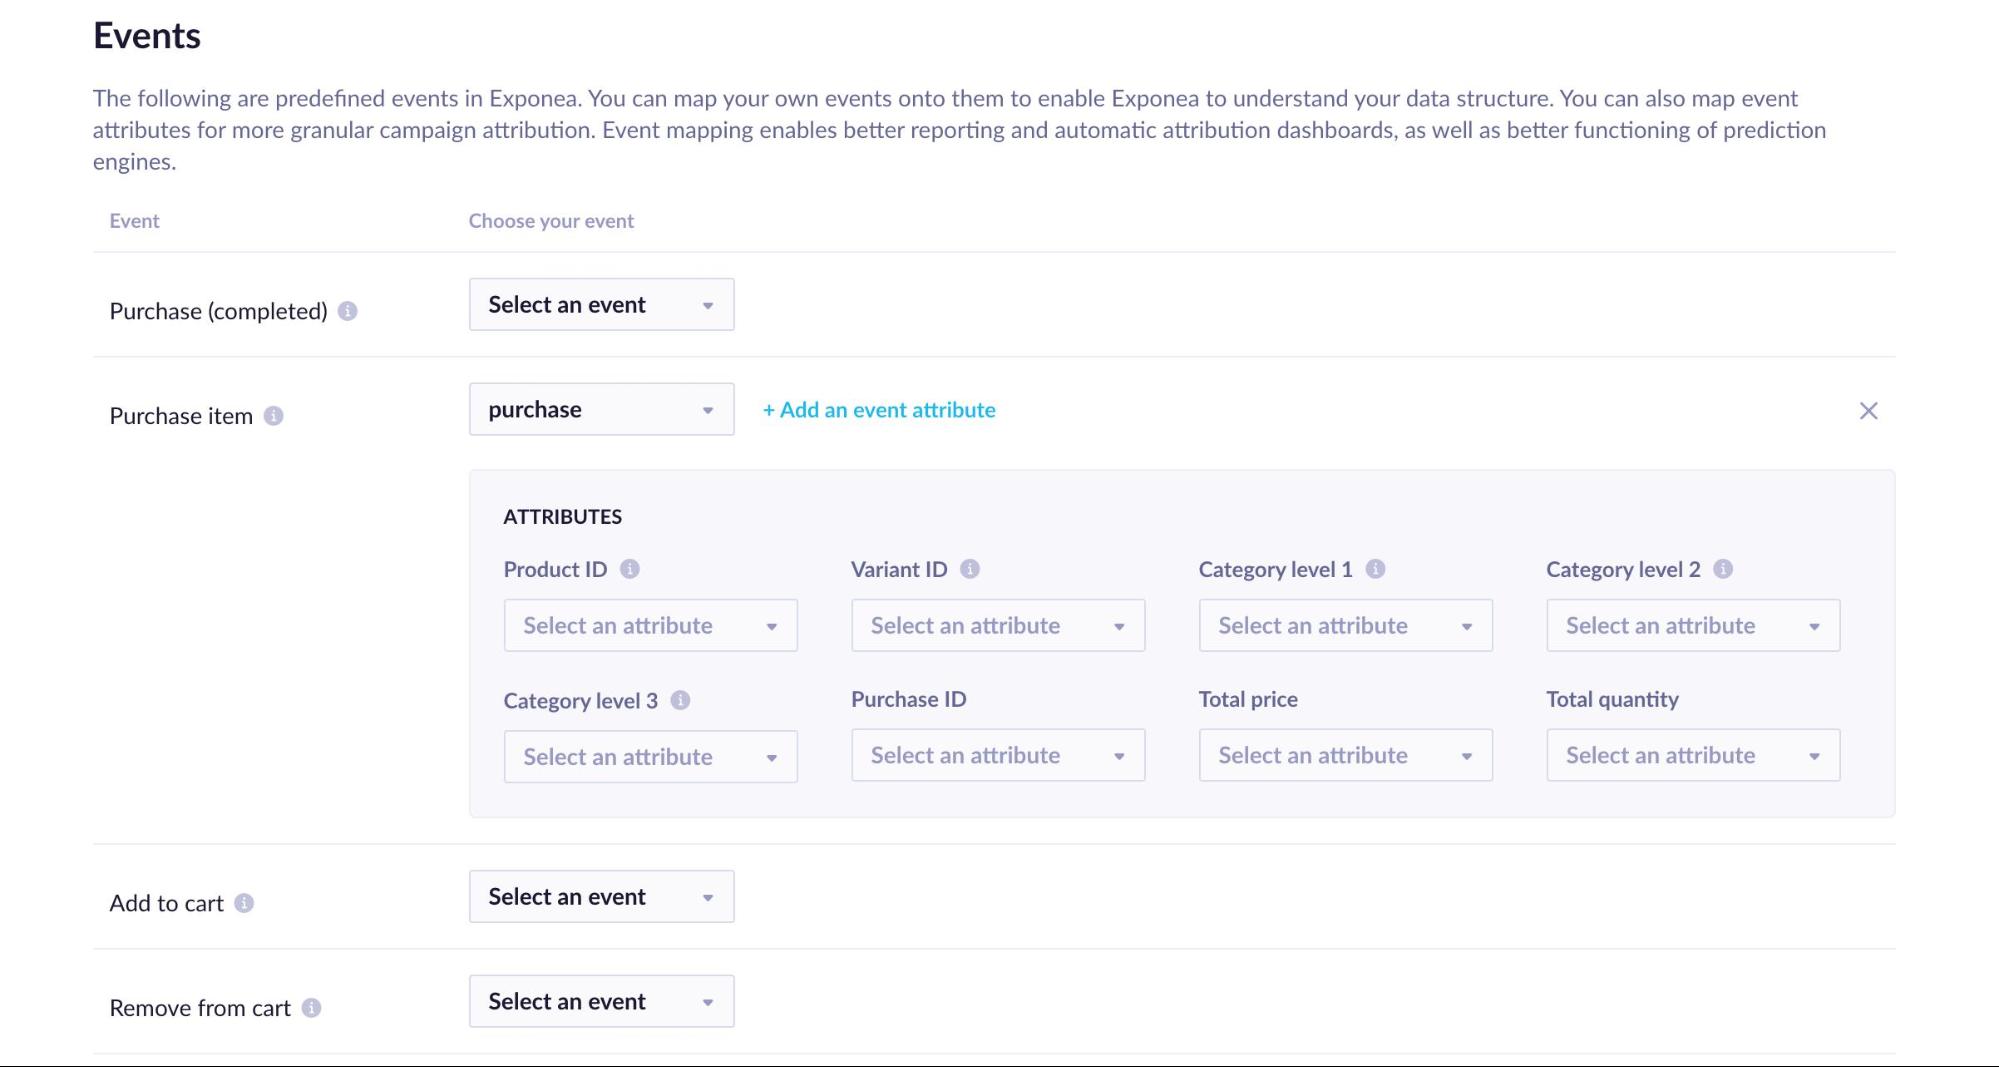Click the 'Remove from cart' row label
The width and height of the screenshot is (1999, 1067).
pos(200,1008)
